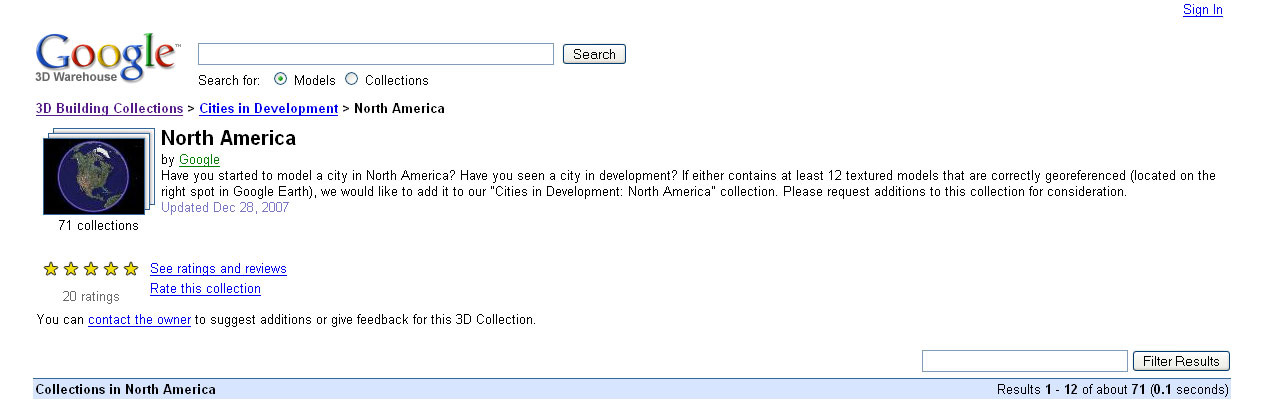Click the Google 3D Warehouse logo
Viewport: 1263px width, 401px height.
(x=107, y=58)
